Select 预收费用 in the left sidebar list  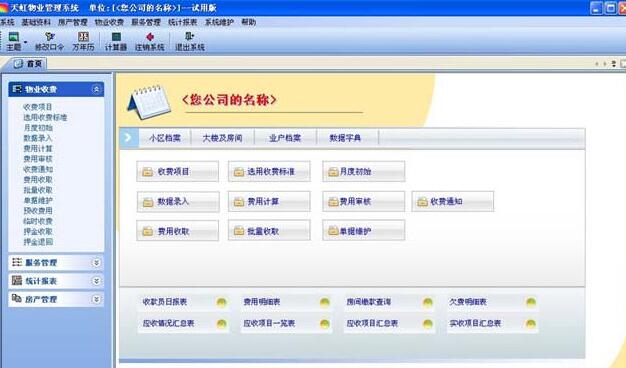(x=38, y=211)
